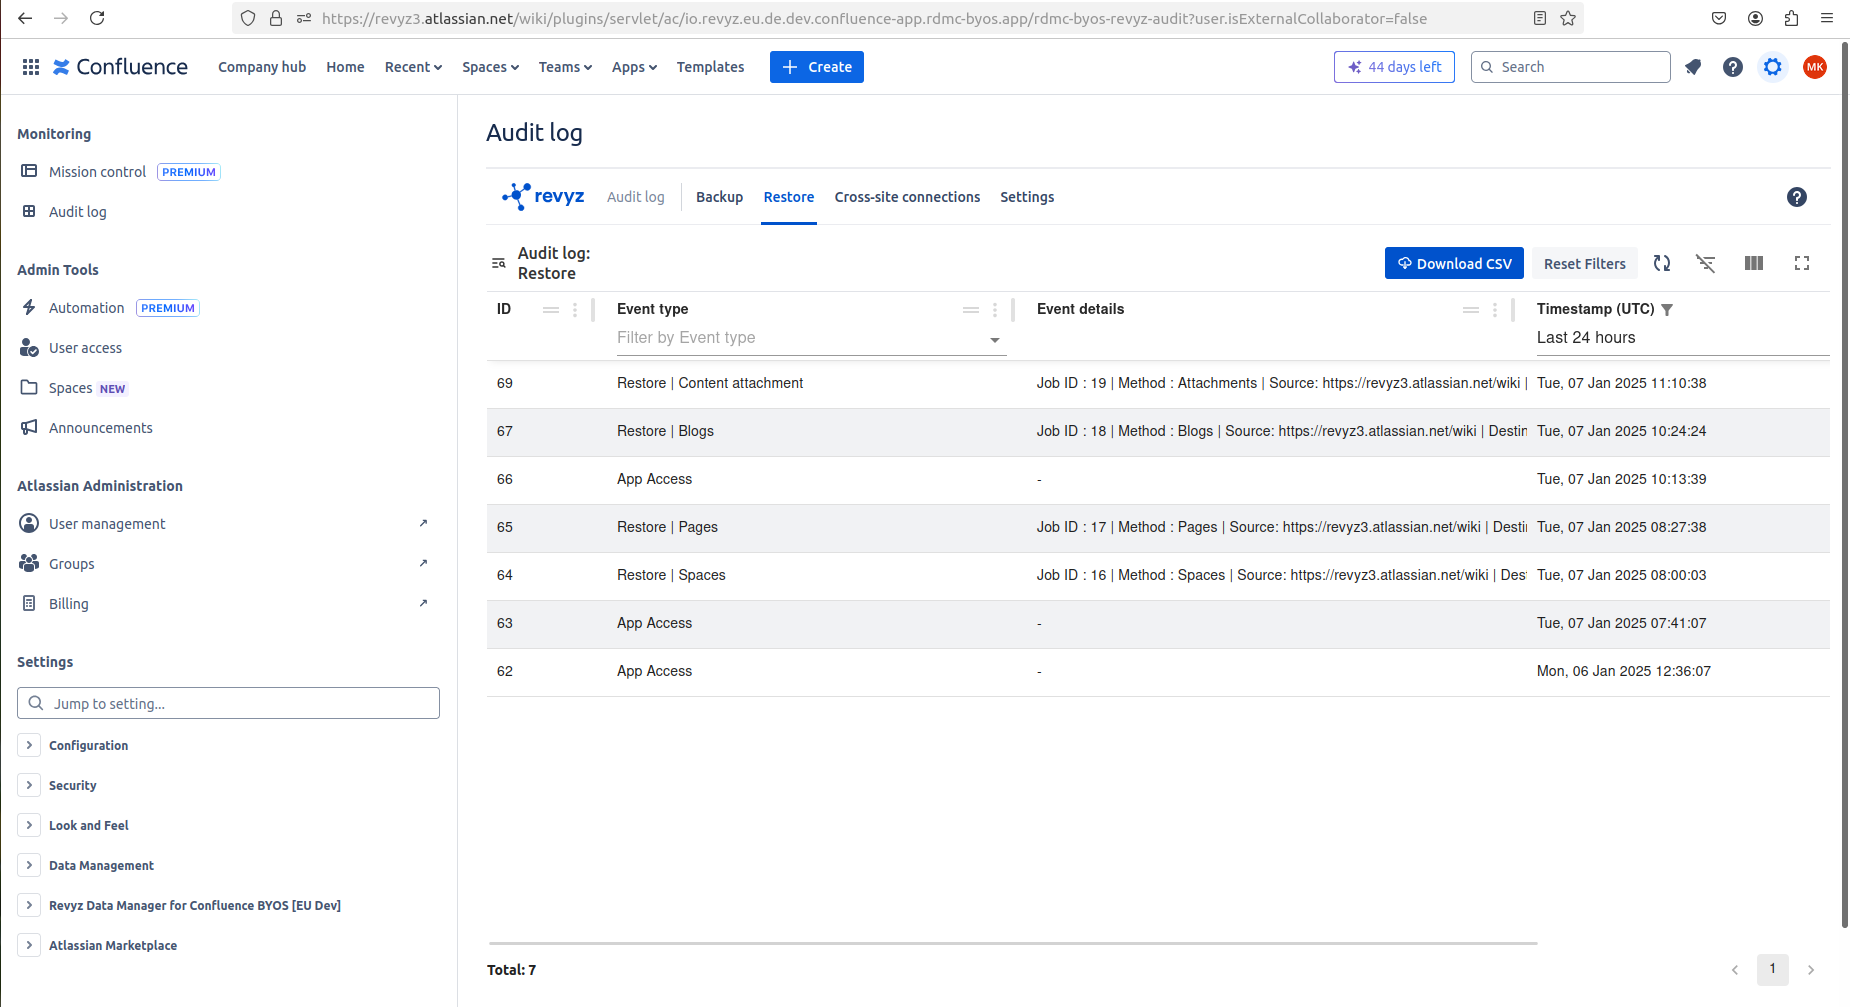Expand Atlassian Marketplace section
1850x1007 pixels.
click(x=29, y=945)
